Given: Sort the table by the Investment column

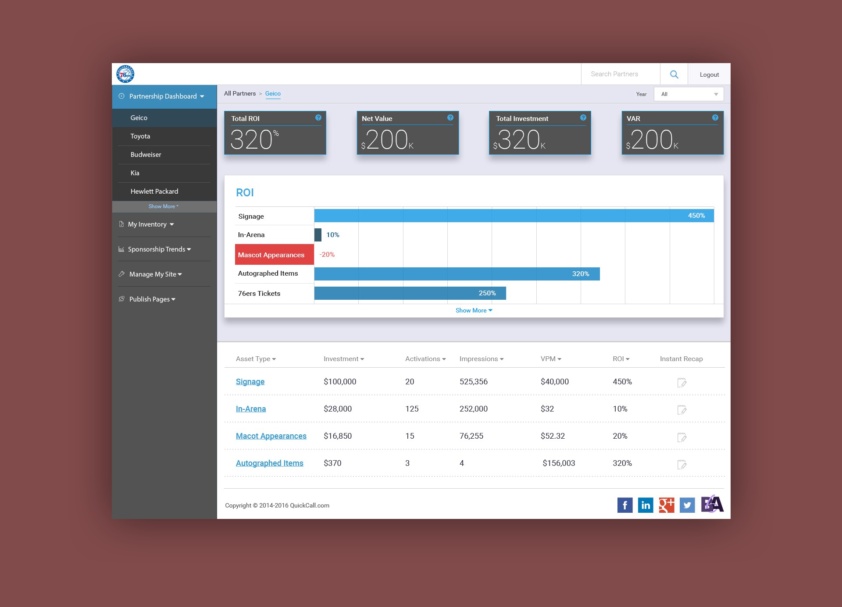Looking at the screenshot, I should (x=344, y=359).
